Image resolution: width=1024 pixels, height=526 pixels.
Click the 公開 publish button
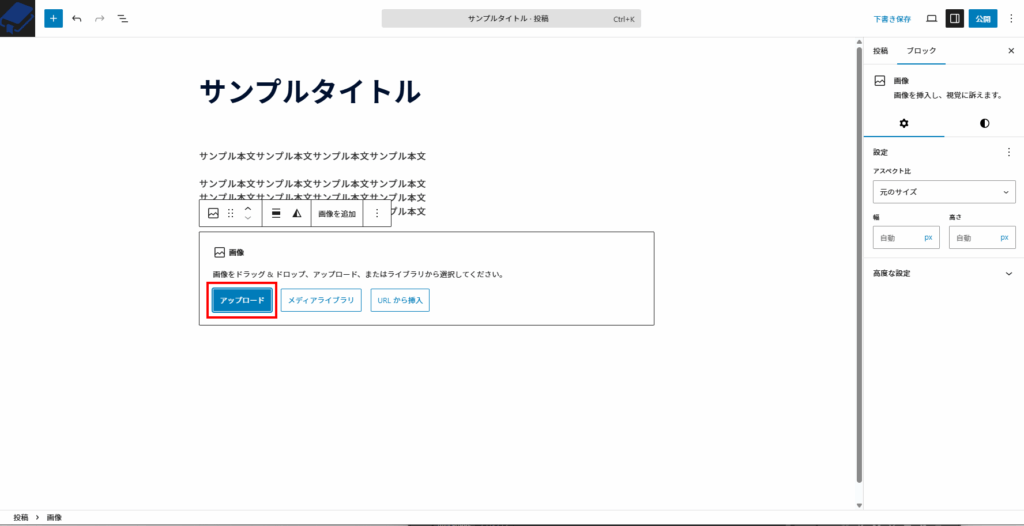tap(983, 18)
